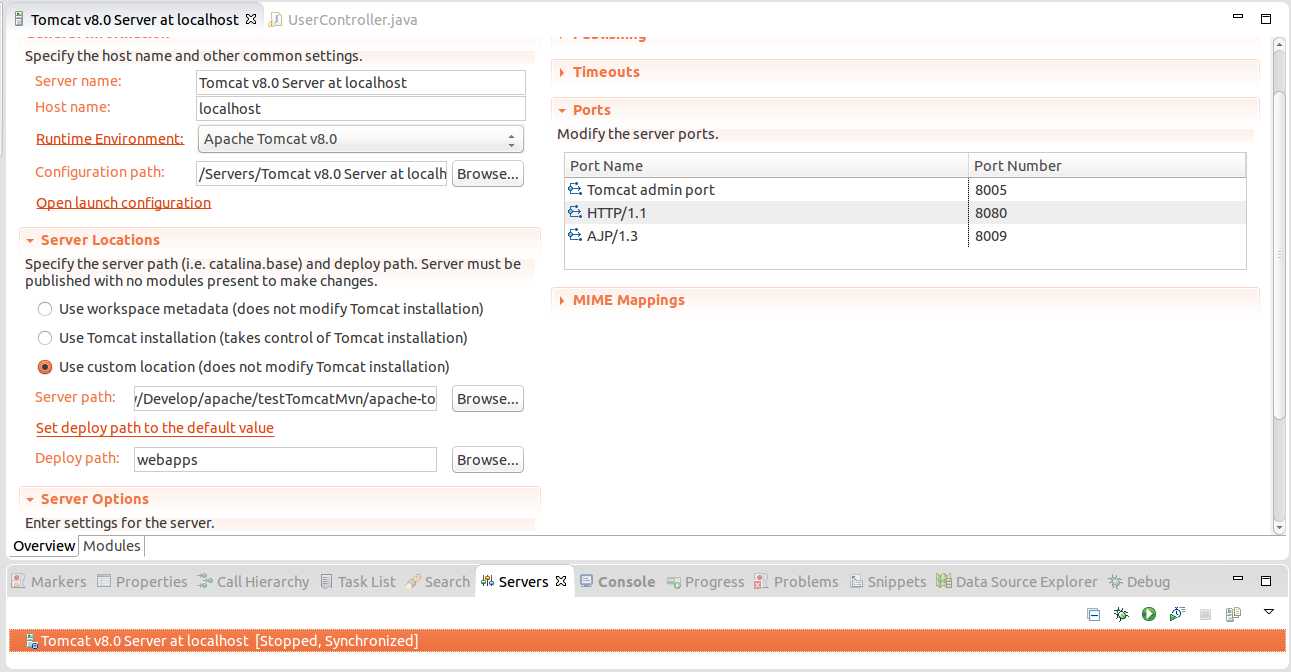The height and width of the screenshot is (672, 1291).
Task: Start the server in debug mode
Action: click(1121, 614)
